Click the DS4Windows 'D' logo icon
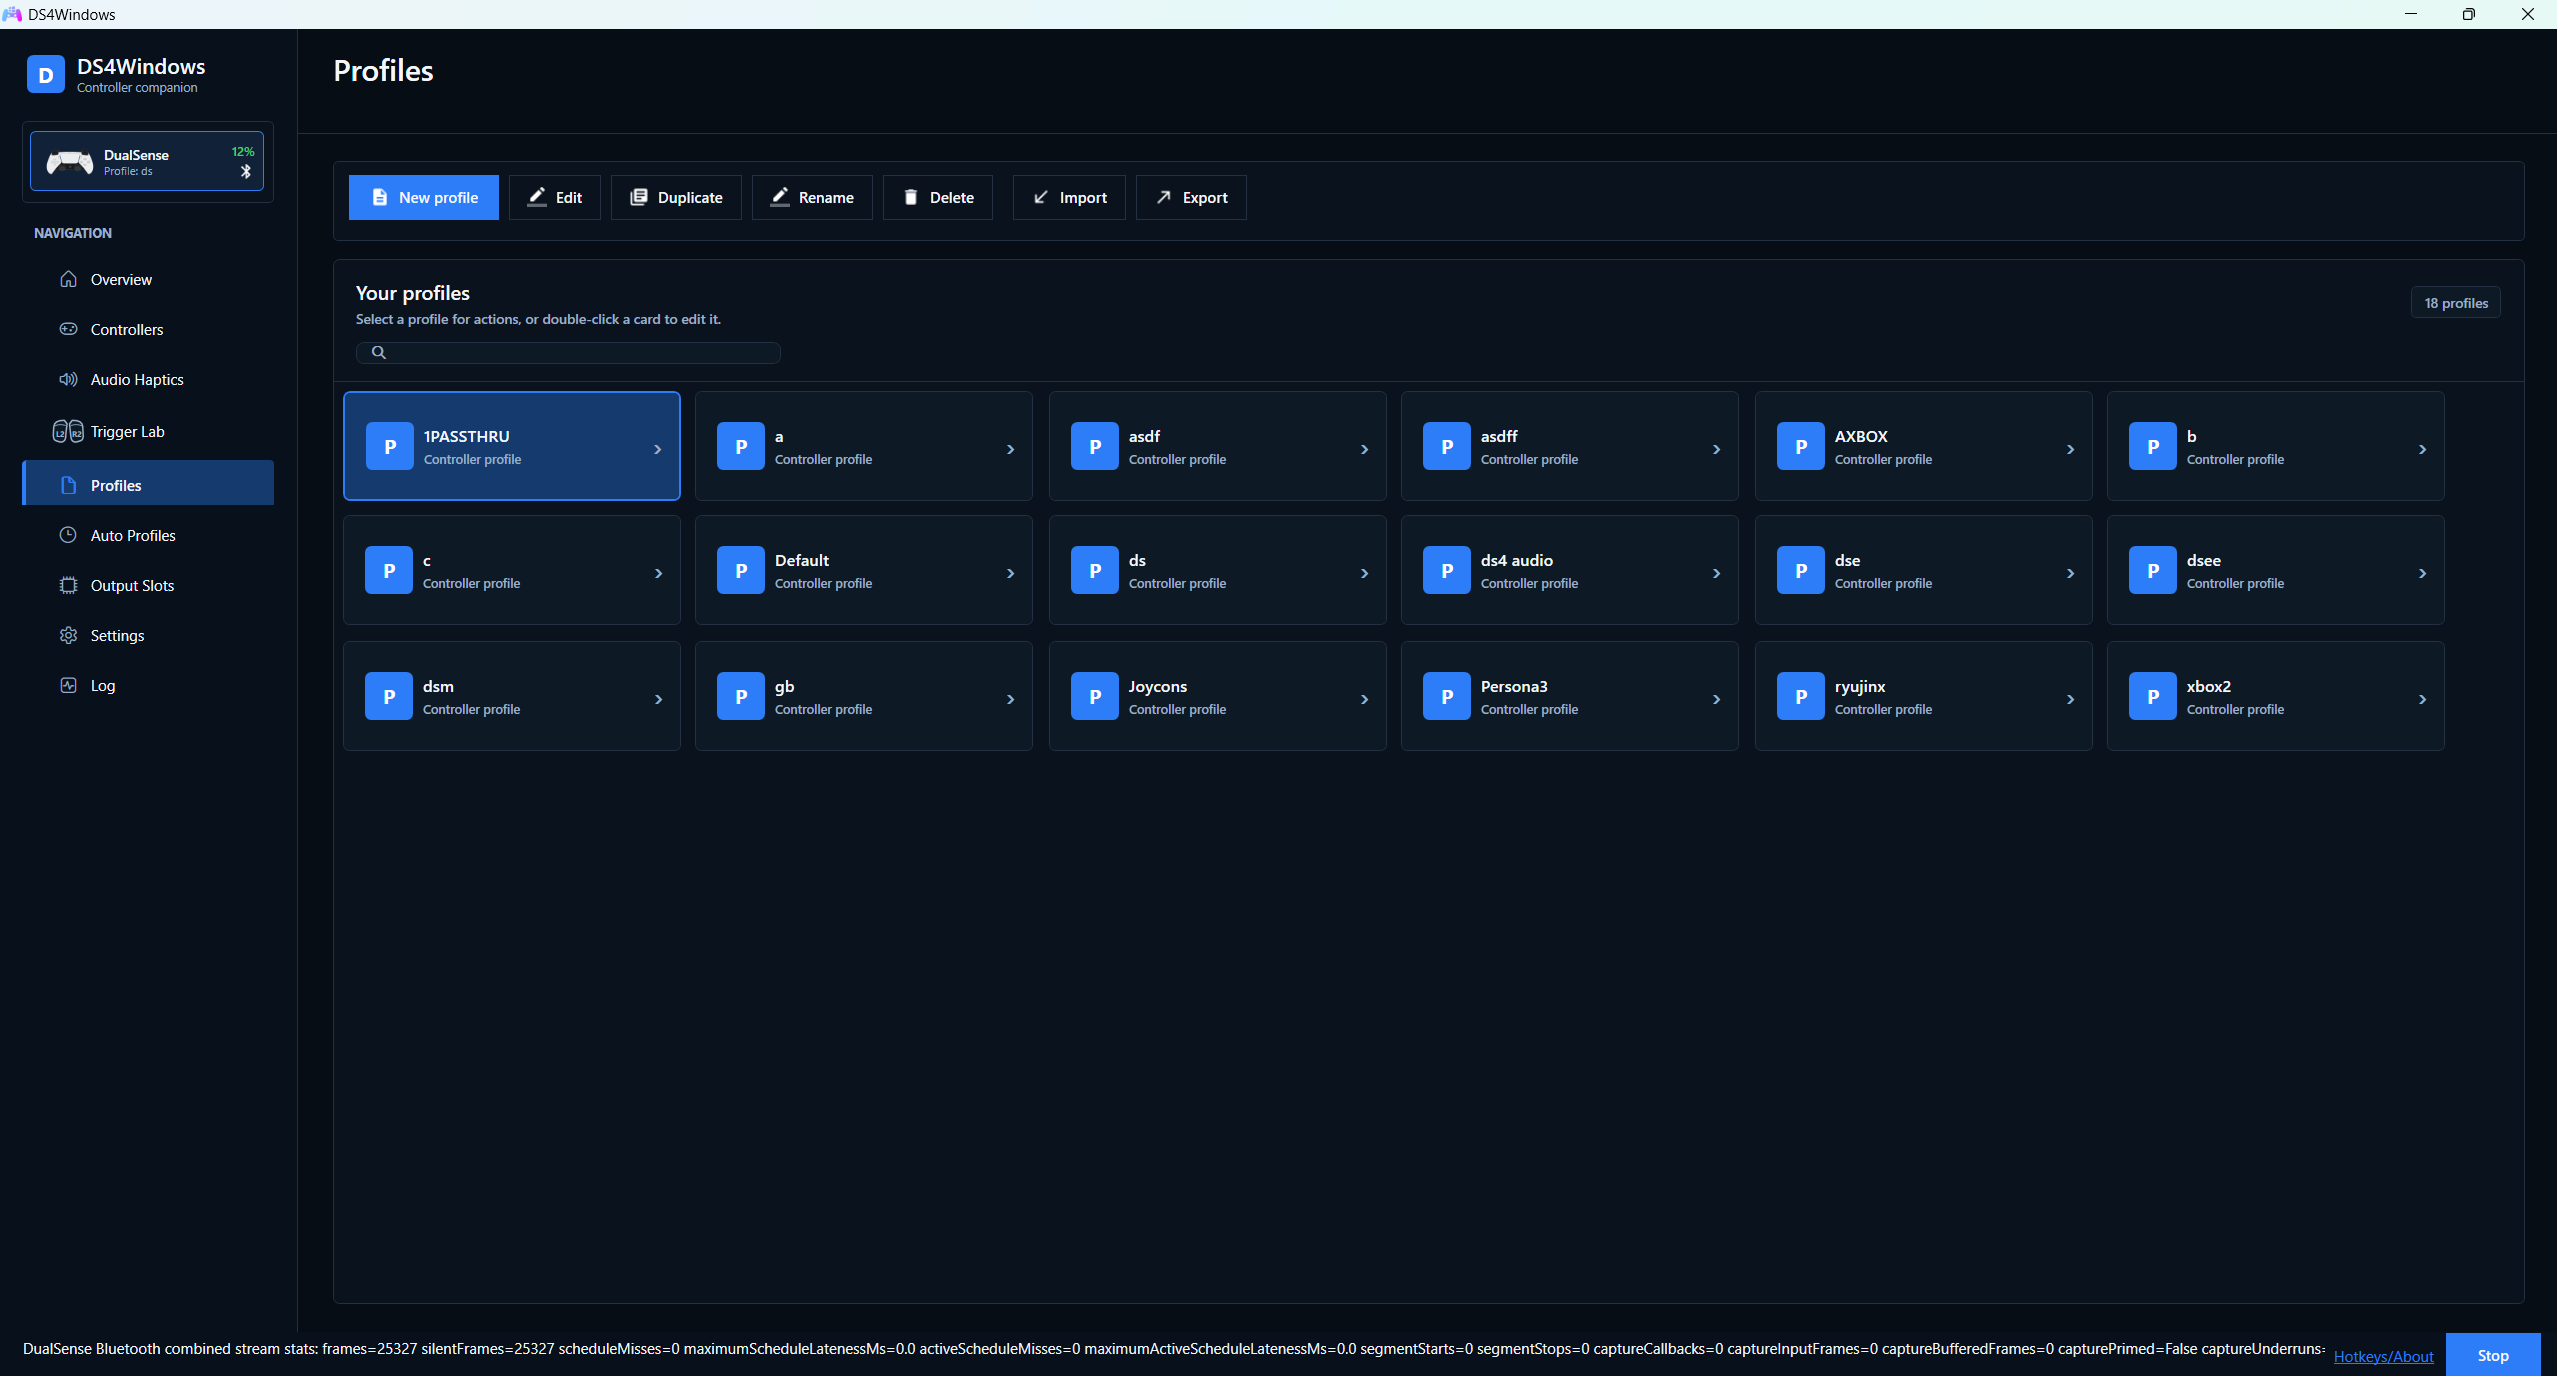Viewport: 2557px width, 1376px height. pyautogui.click(x=46, y=75)
